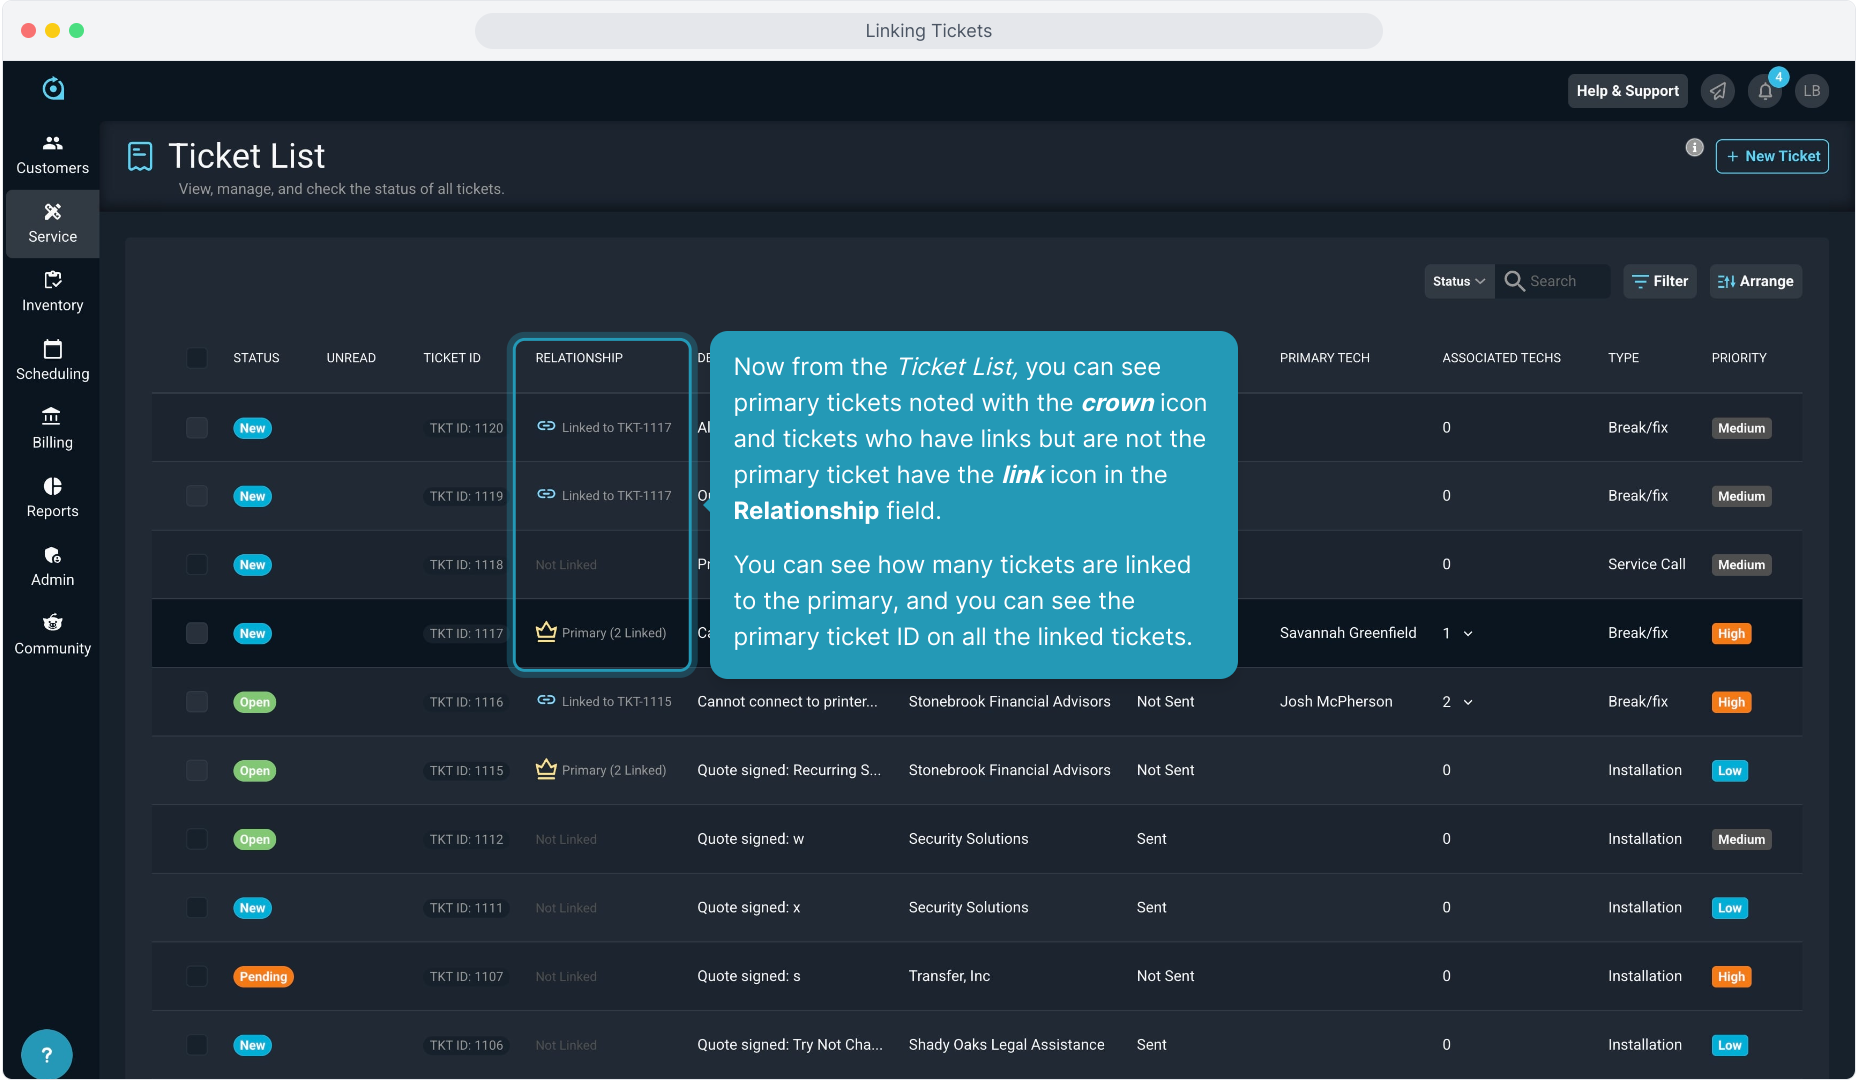Click the info icon near New Ticket
This screenshot has height=1080, width=1858.
pos(1694,148)
